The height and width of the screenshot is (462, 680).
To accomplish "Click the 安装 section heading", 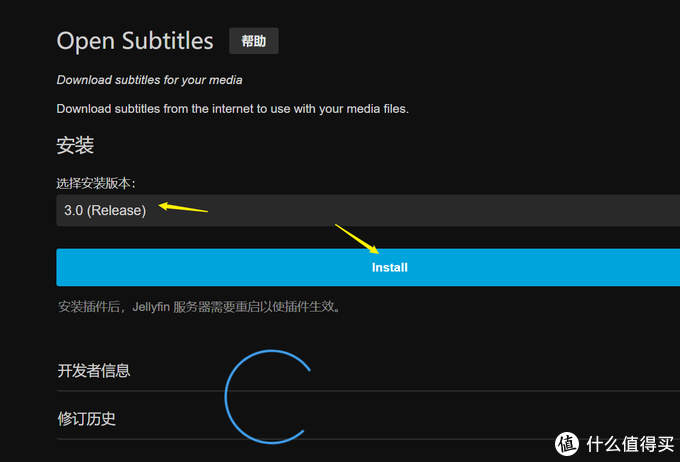I will [x=75, y=146].
